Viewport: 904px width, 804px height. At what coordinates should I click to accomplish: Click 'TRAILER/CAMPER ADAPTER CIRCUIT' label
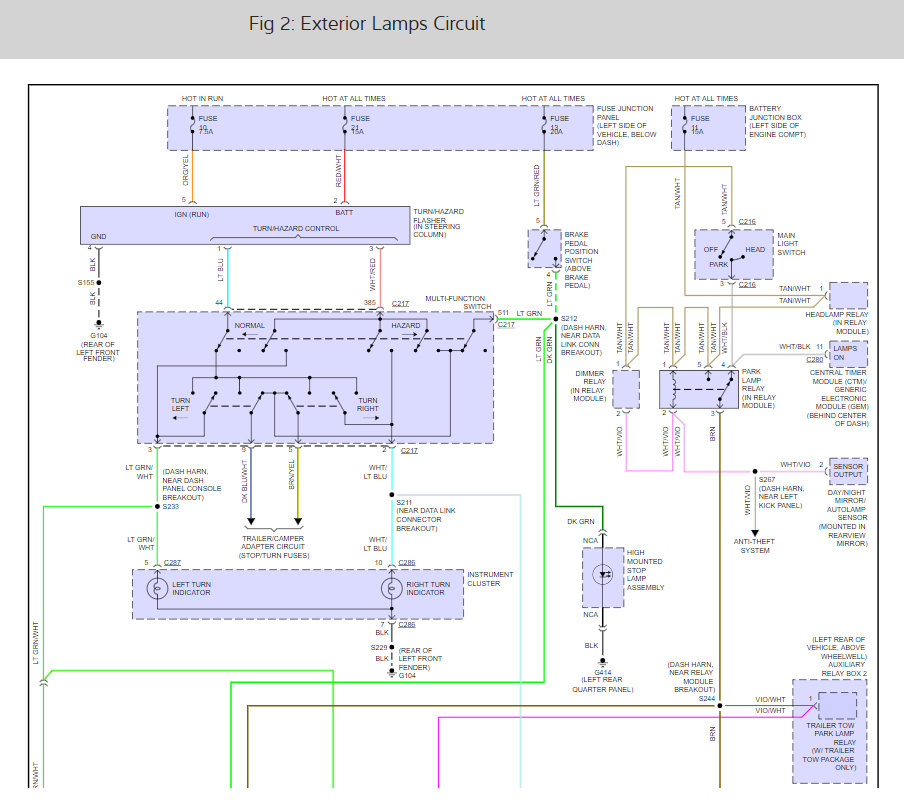274,547
